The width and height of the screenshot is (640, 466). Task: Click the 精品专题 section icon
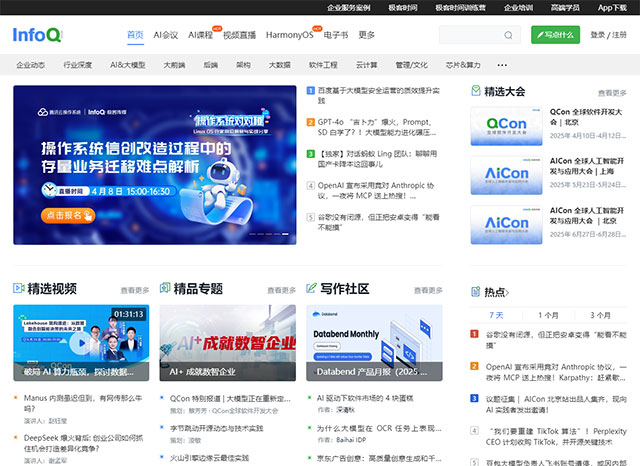pyautogui.click(x=165, y=289)
